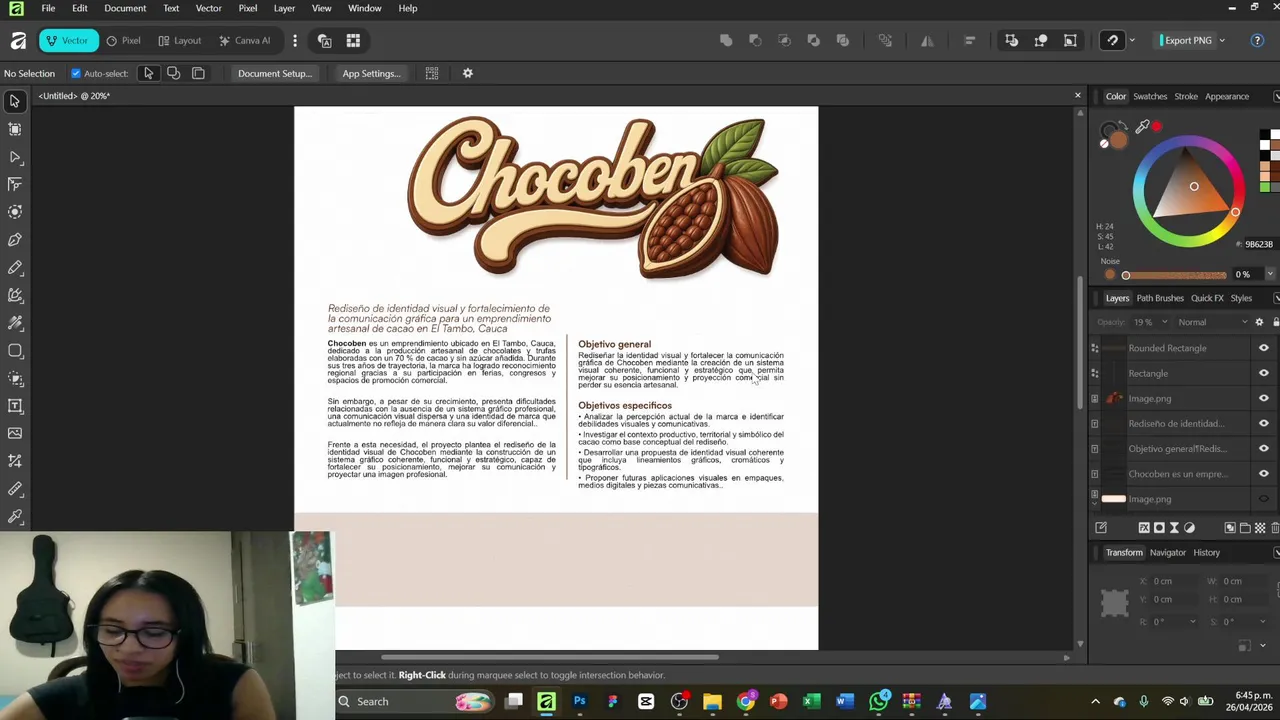Open the Document menu
This screenshot has width=1280, height=720.
(x=125, y=8)
